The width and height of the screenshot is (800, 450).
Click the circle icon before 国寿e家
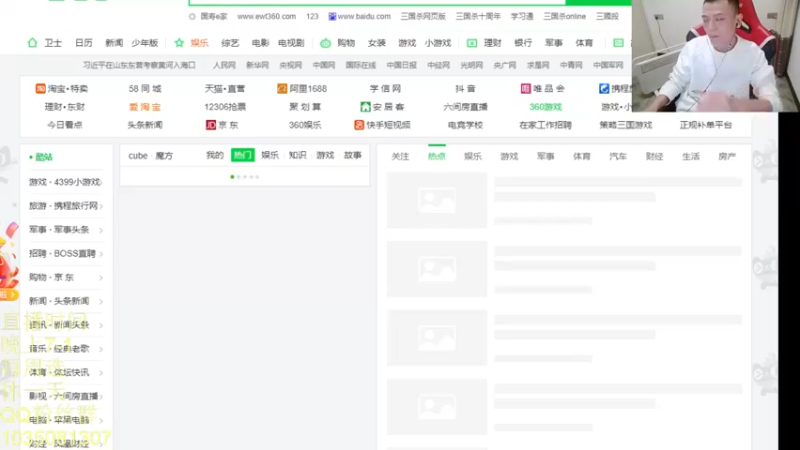tap(192, 16)
